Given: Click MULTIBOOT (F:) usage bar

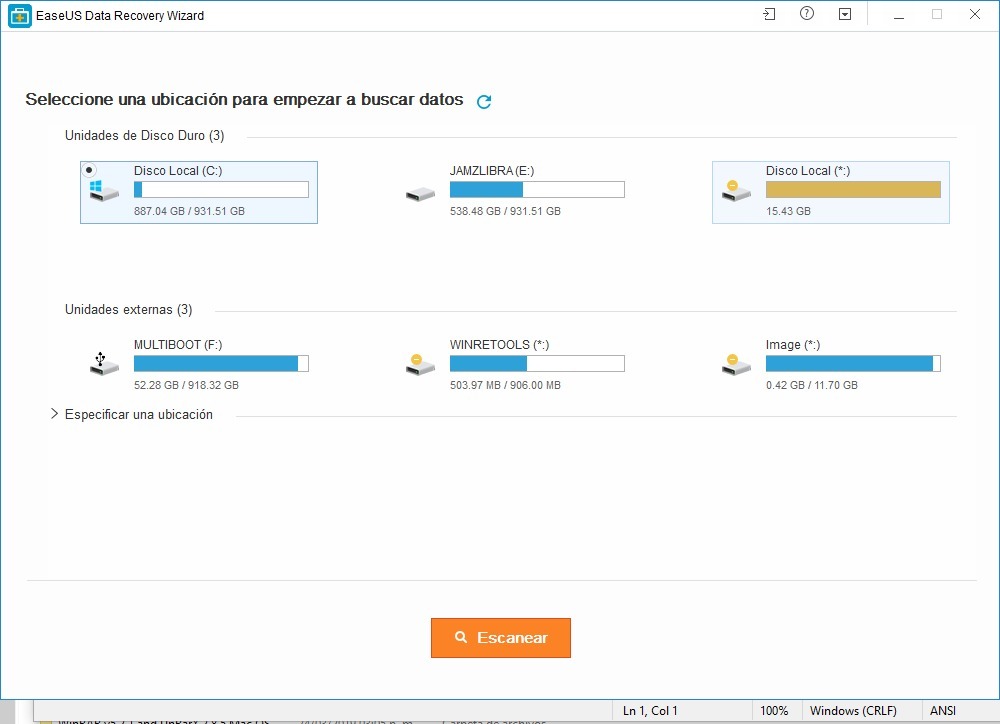Looking at the screenshot, I should (221, 364).
